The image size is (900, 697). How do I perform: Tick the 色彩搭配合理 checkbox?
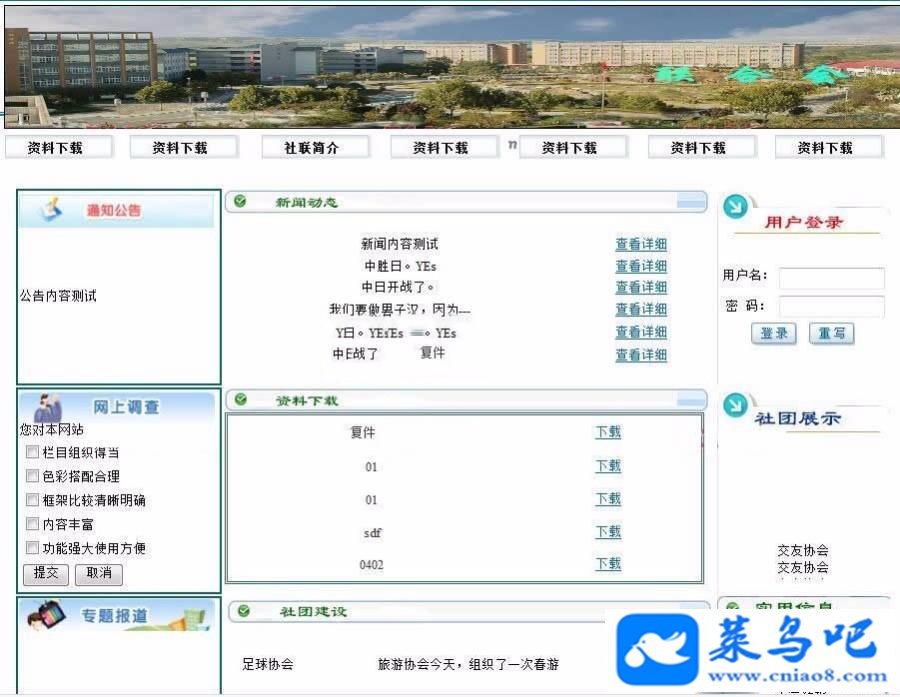point(32,475)
